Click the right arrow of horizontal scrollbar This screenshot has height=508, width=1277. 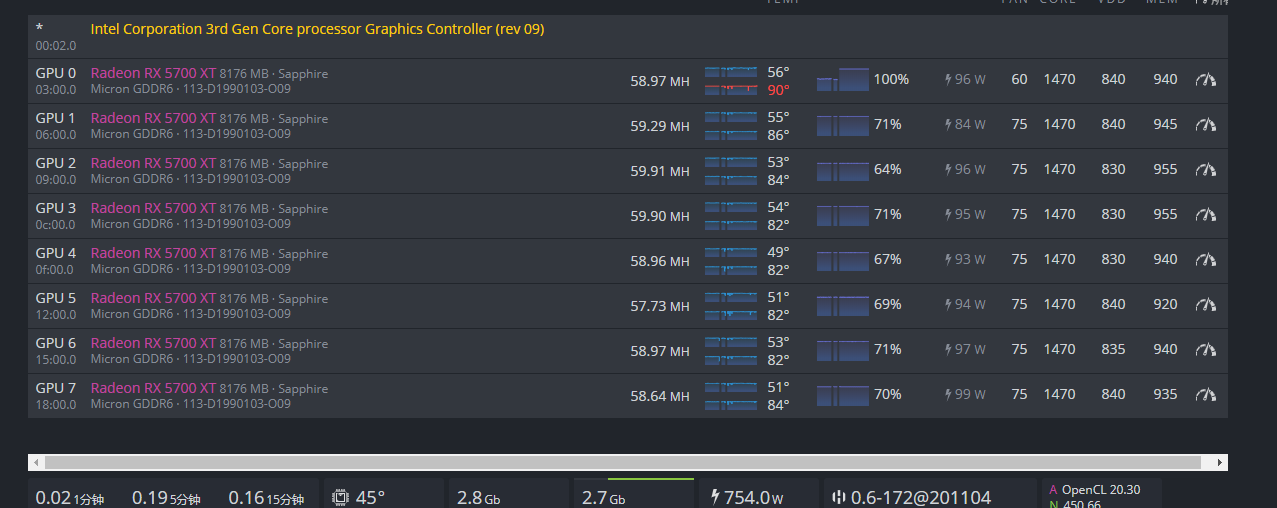tap(1219, 463)
